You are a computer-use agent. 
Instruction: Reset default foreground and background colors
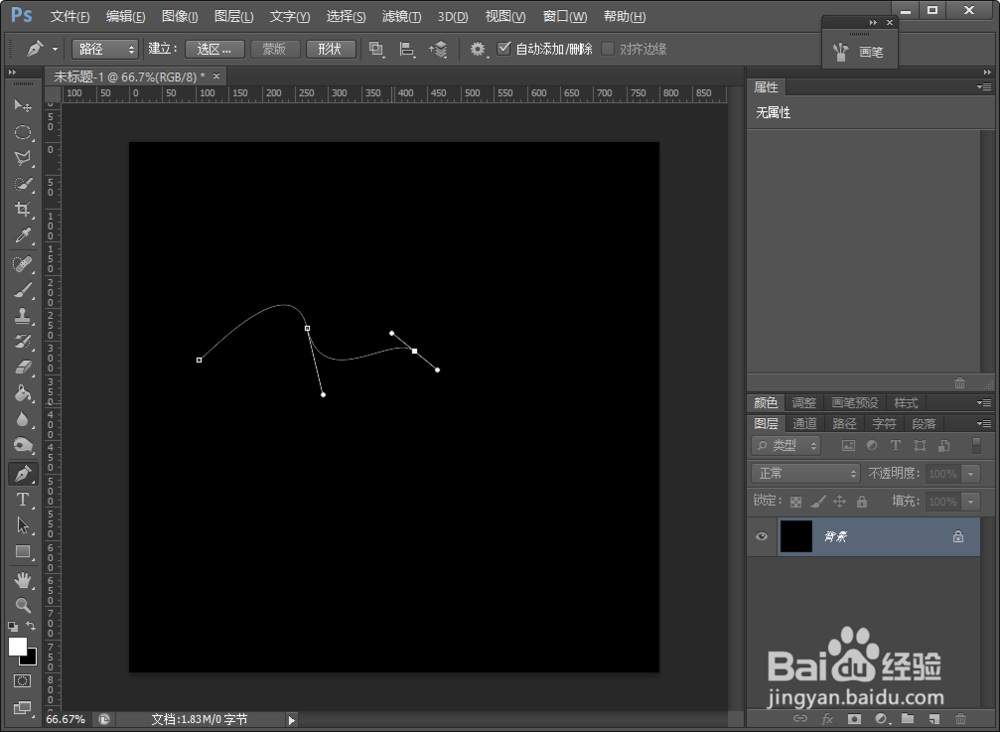(13, 627)
